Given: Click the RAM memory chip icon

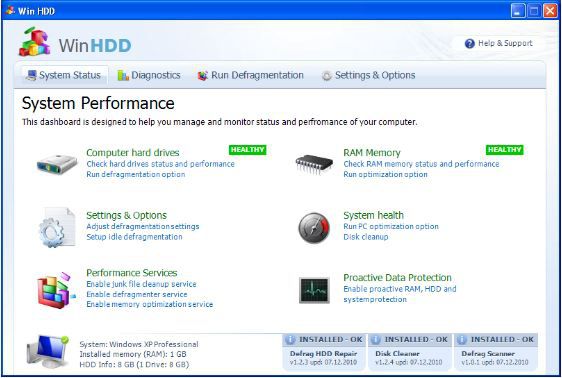Looking at the screenshot, I should tap(314, 164).
